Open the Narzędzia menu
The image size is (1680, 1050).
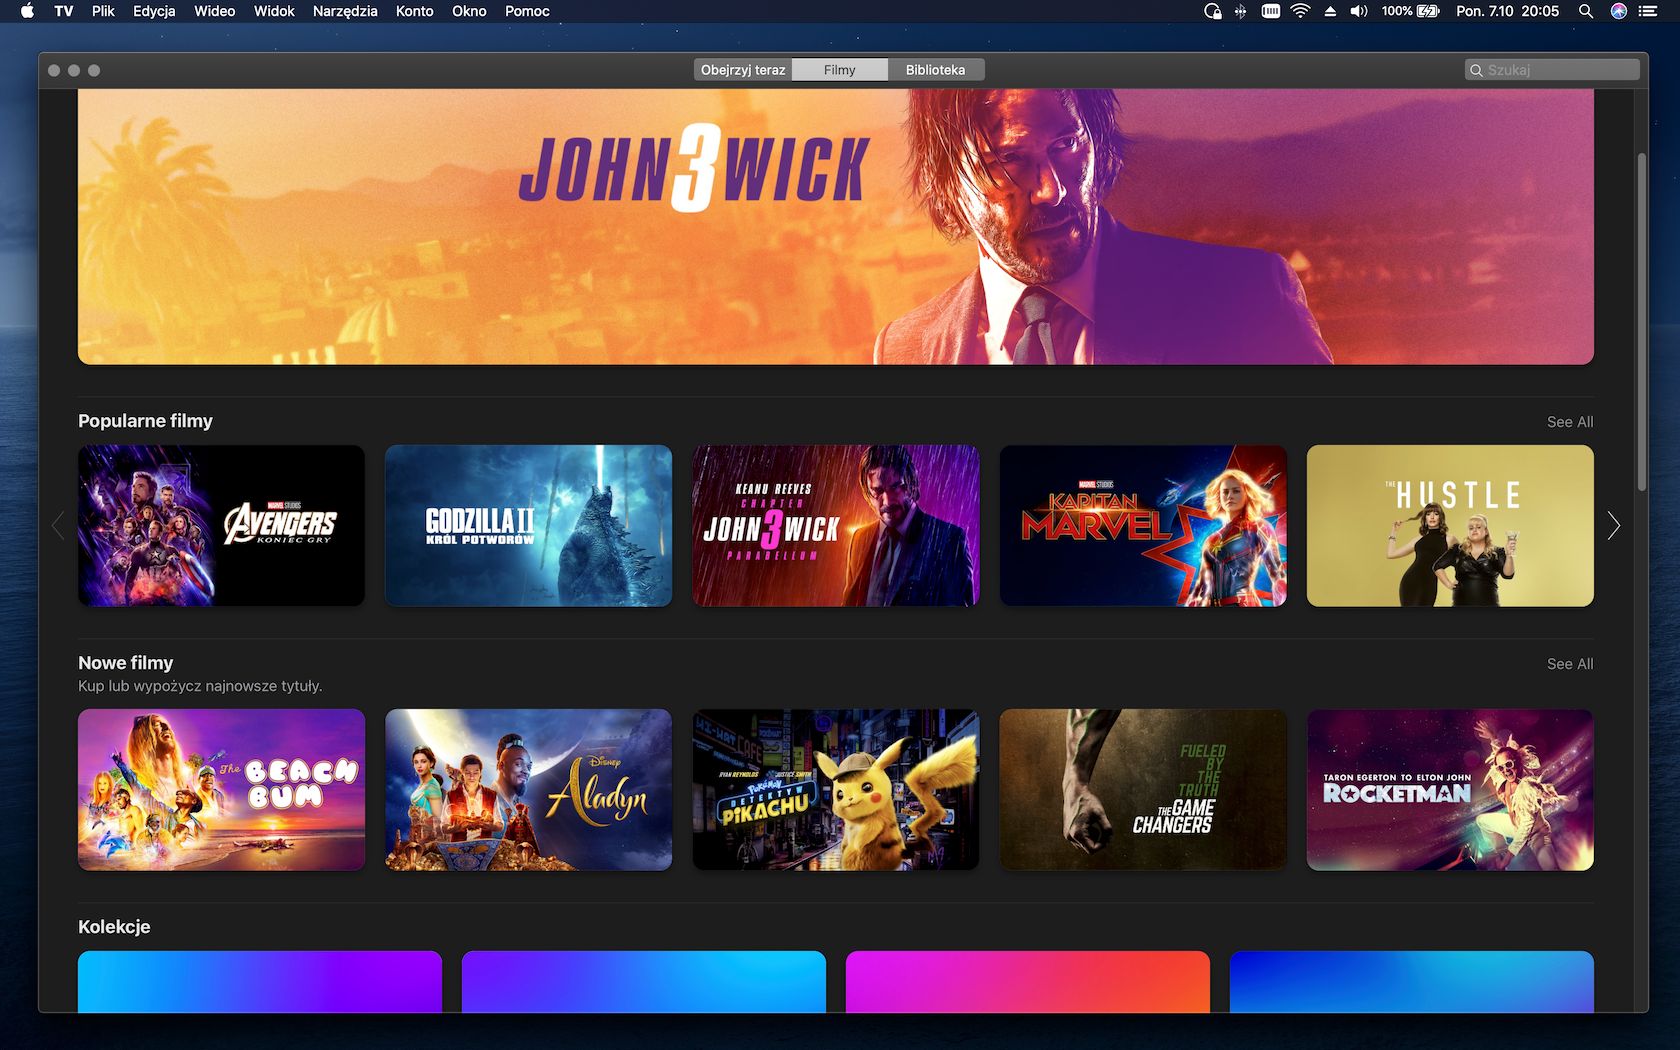tap(344, 11)
